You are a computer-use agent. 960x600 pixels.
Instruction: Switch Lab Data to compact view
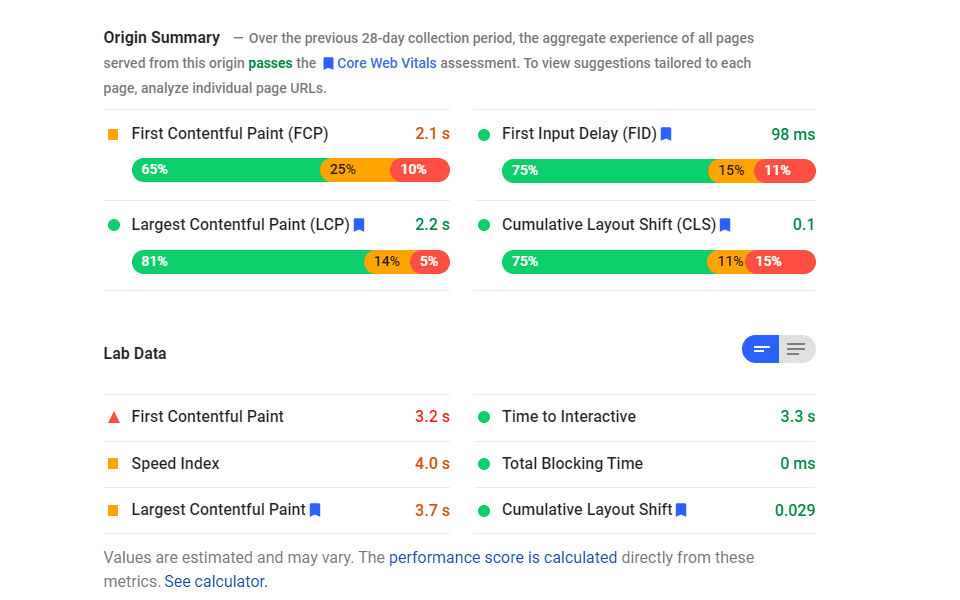761,349
